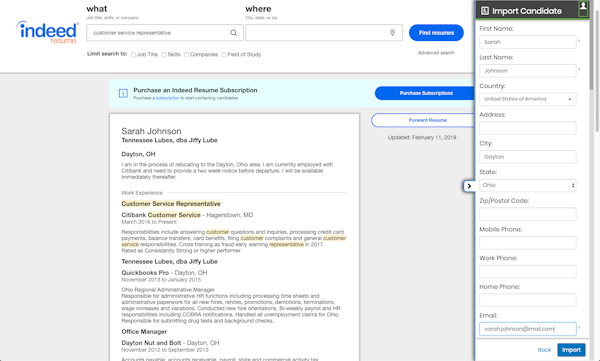
Task: Click the Email input field
Action: coord(528,329)
